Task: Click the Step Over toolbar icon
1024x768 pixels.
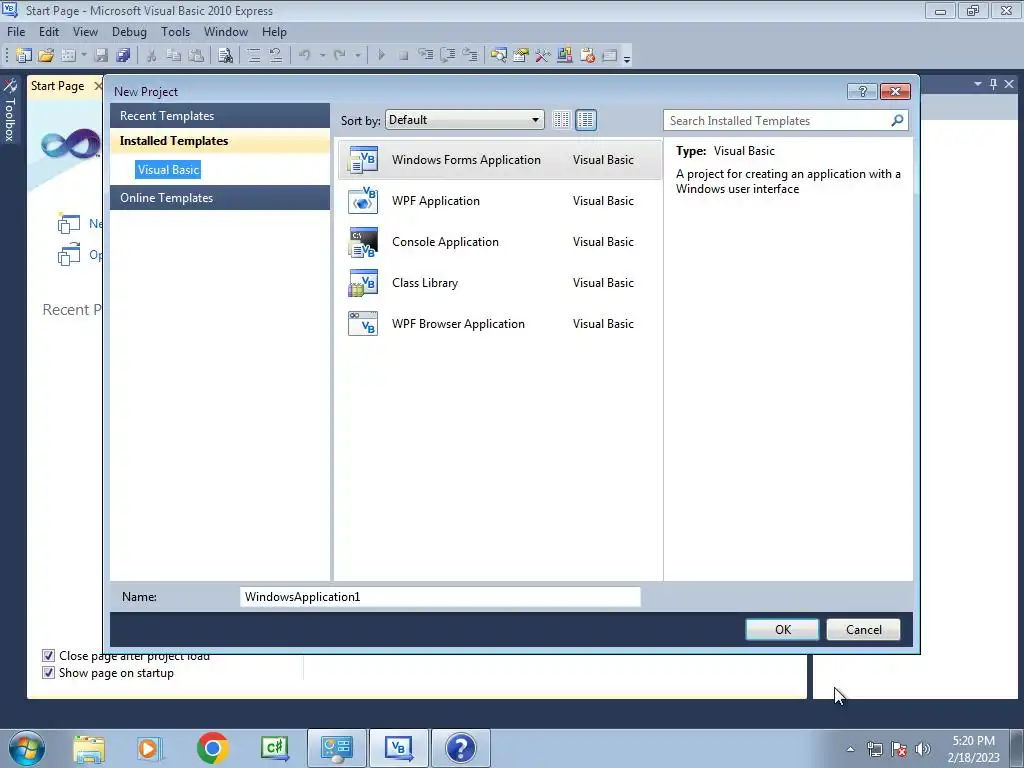Action: pyautogui.click(x=448, y=56)
